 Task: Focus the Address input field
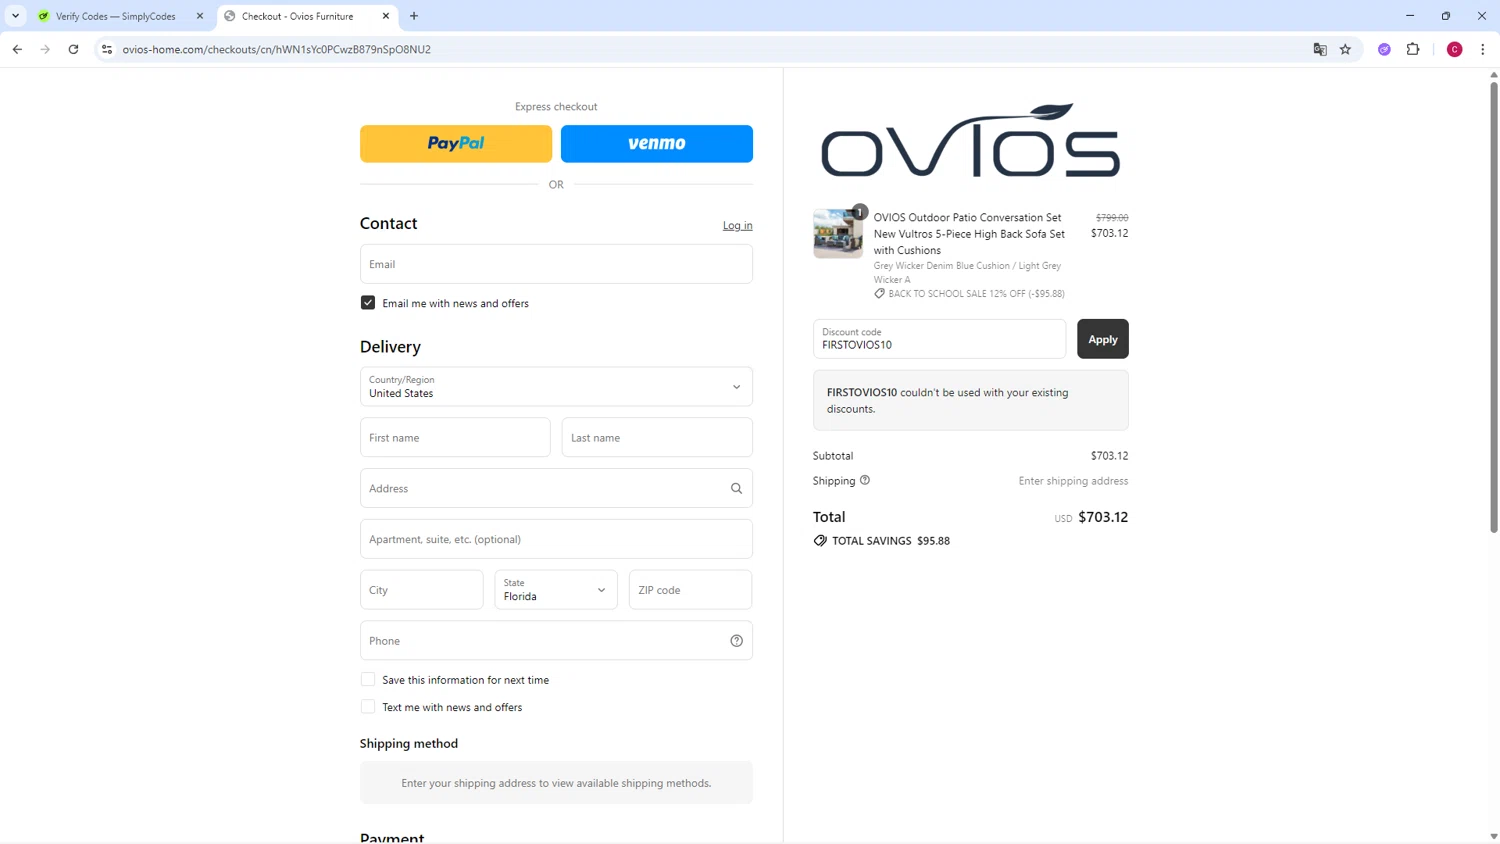pos(556,488)
